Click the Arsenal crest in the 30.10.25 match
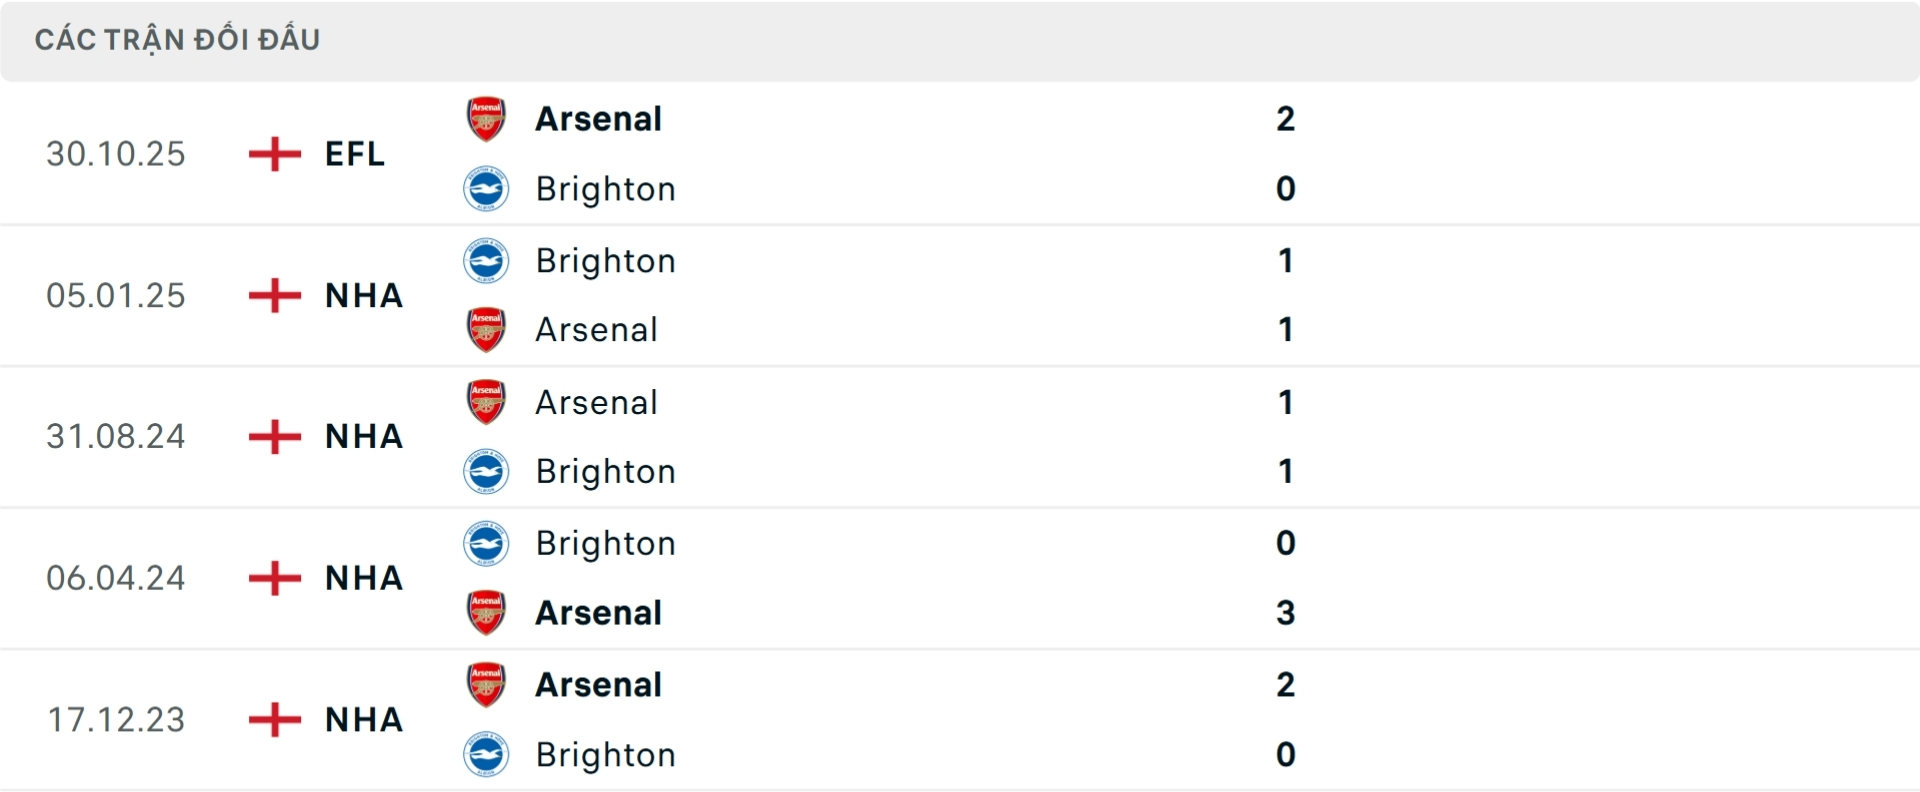 486,118
